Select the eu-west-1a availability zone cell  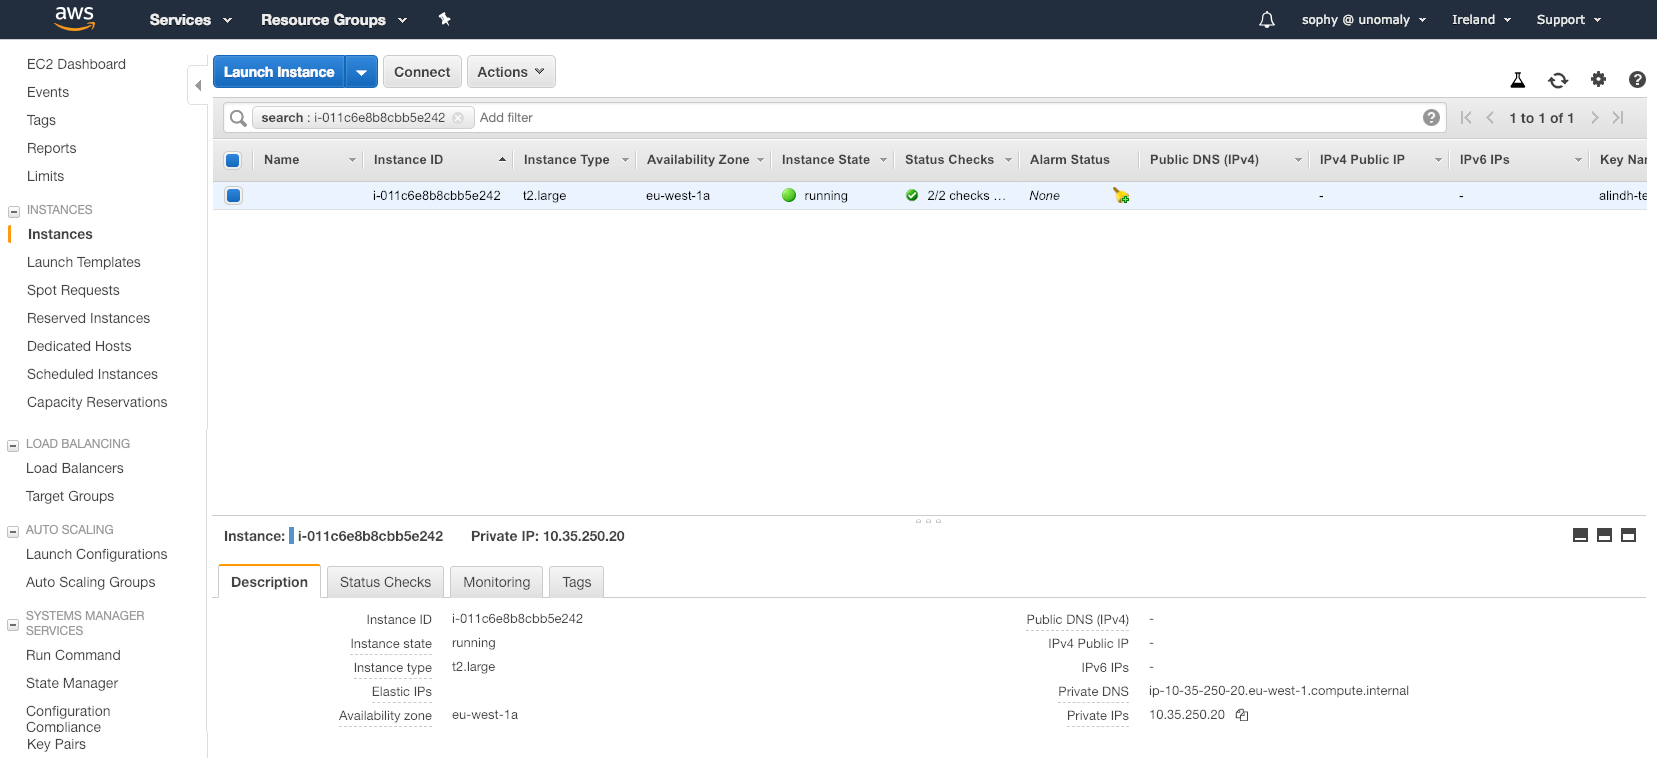point(678,196)
